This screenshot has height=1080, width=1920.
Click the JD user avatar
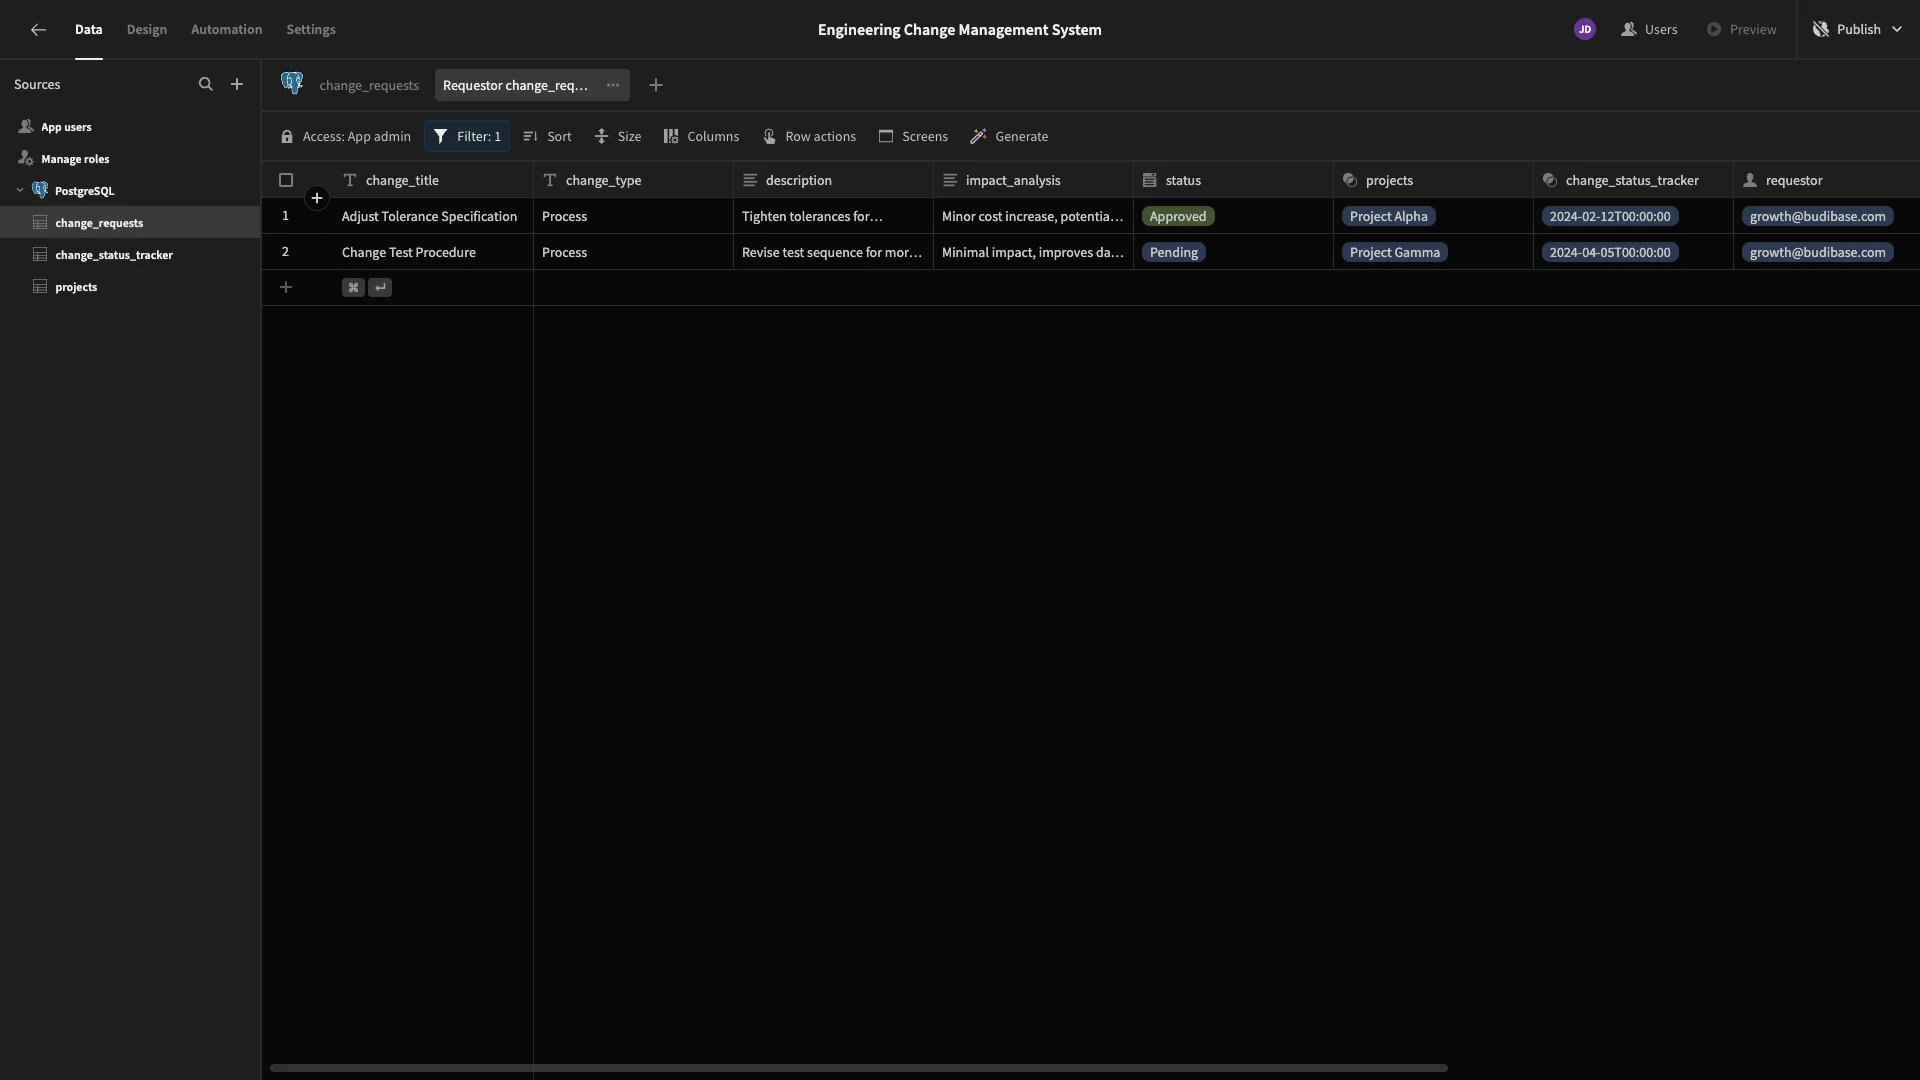tap(1584, 30)
